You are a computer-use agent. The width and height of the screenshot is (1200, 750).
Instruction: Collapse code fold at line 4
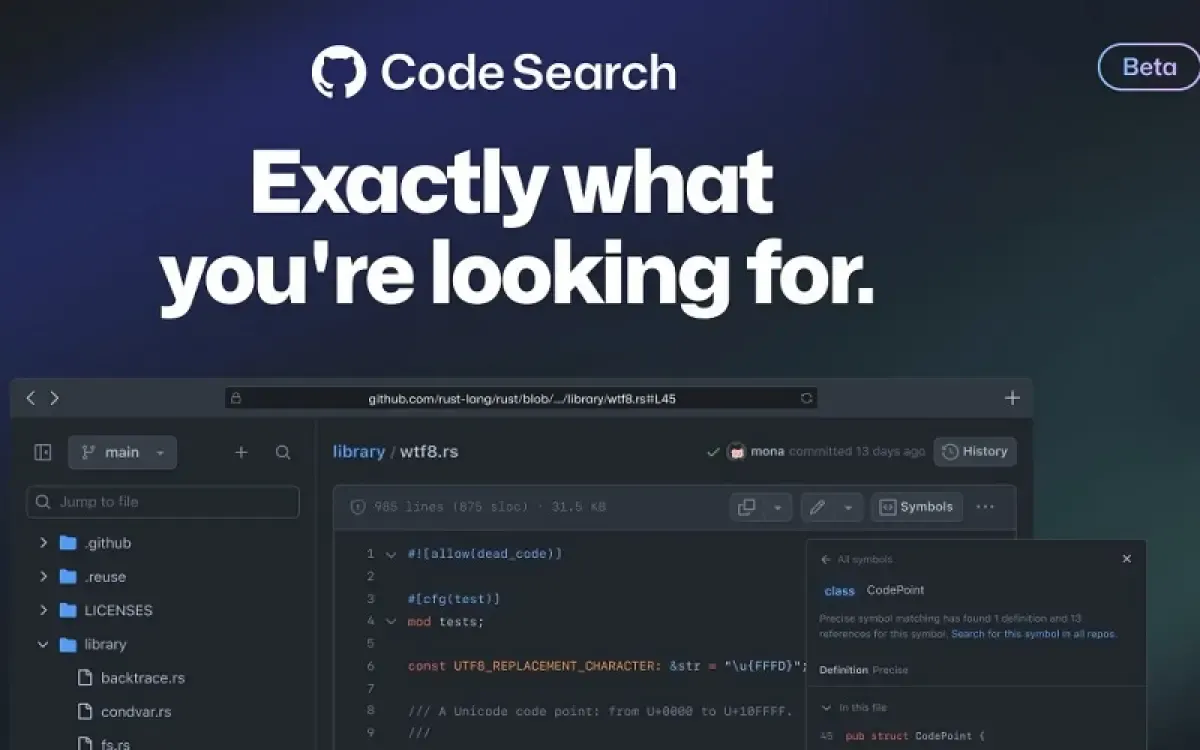pyautogui.click(x=391, y=621)
